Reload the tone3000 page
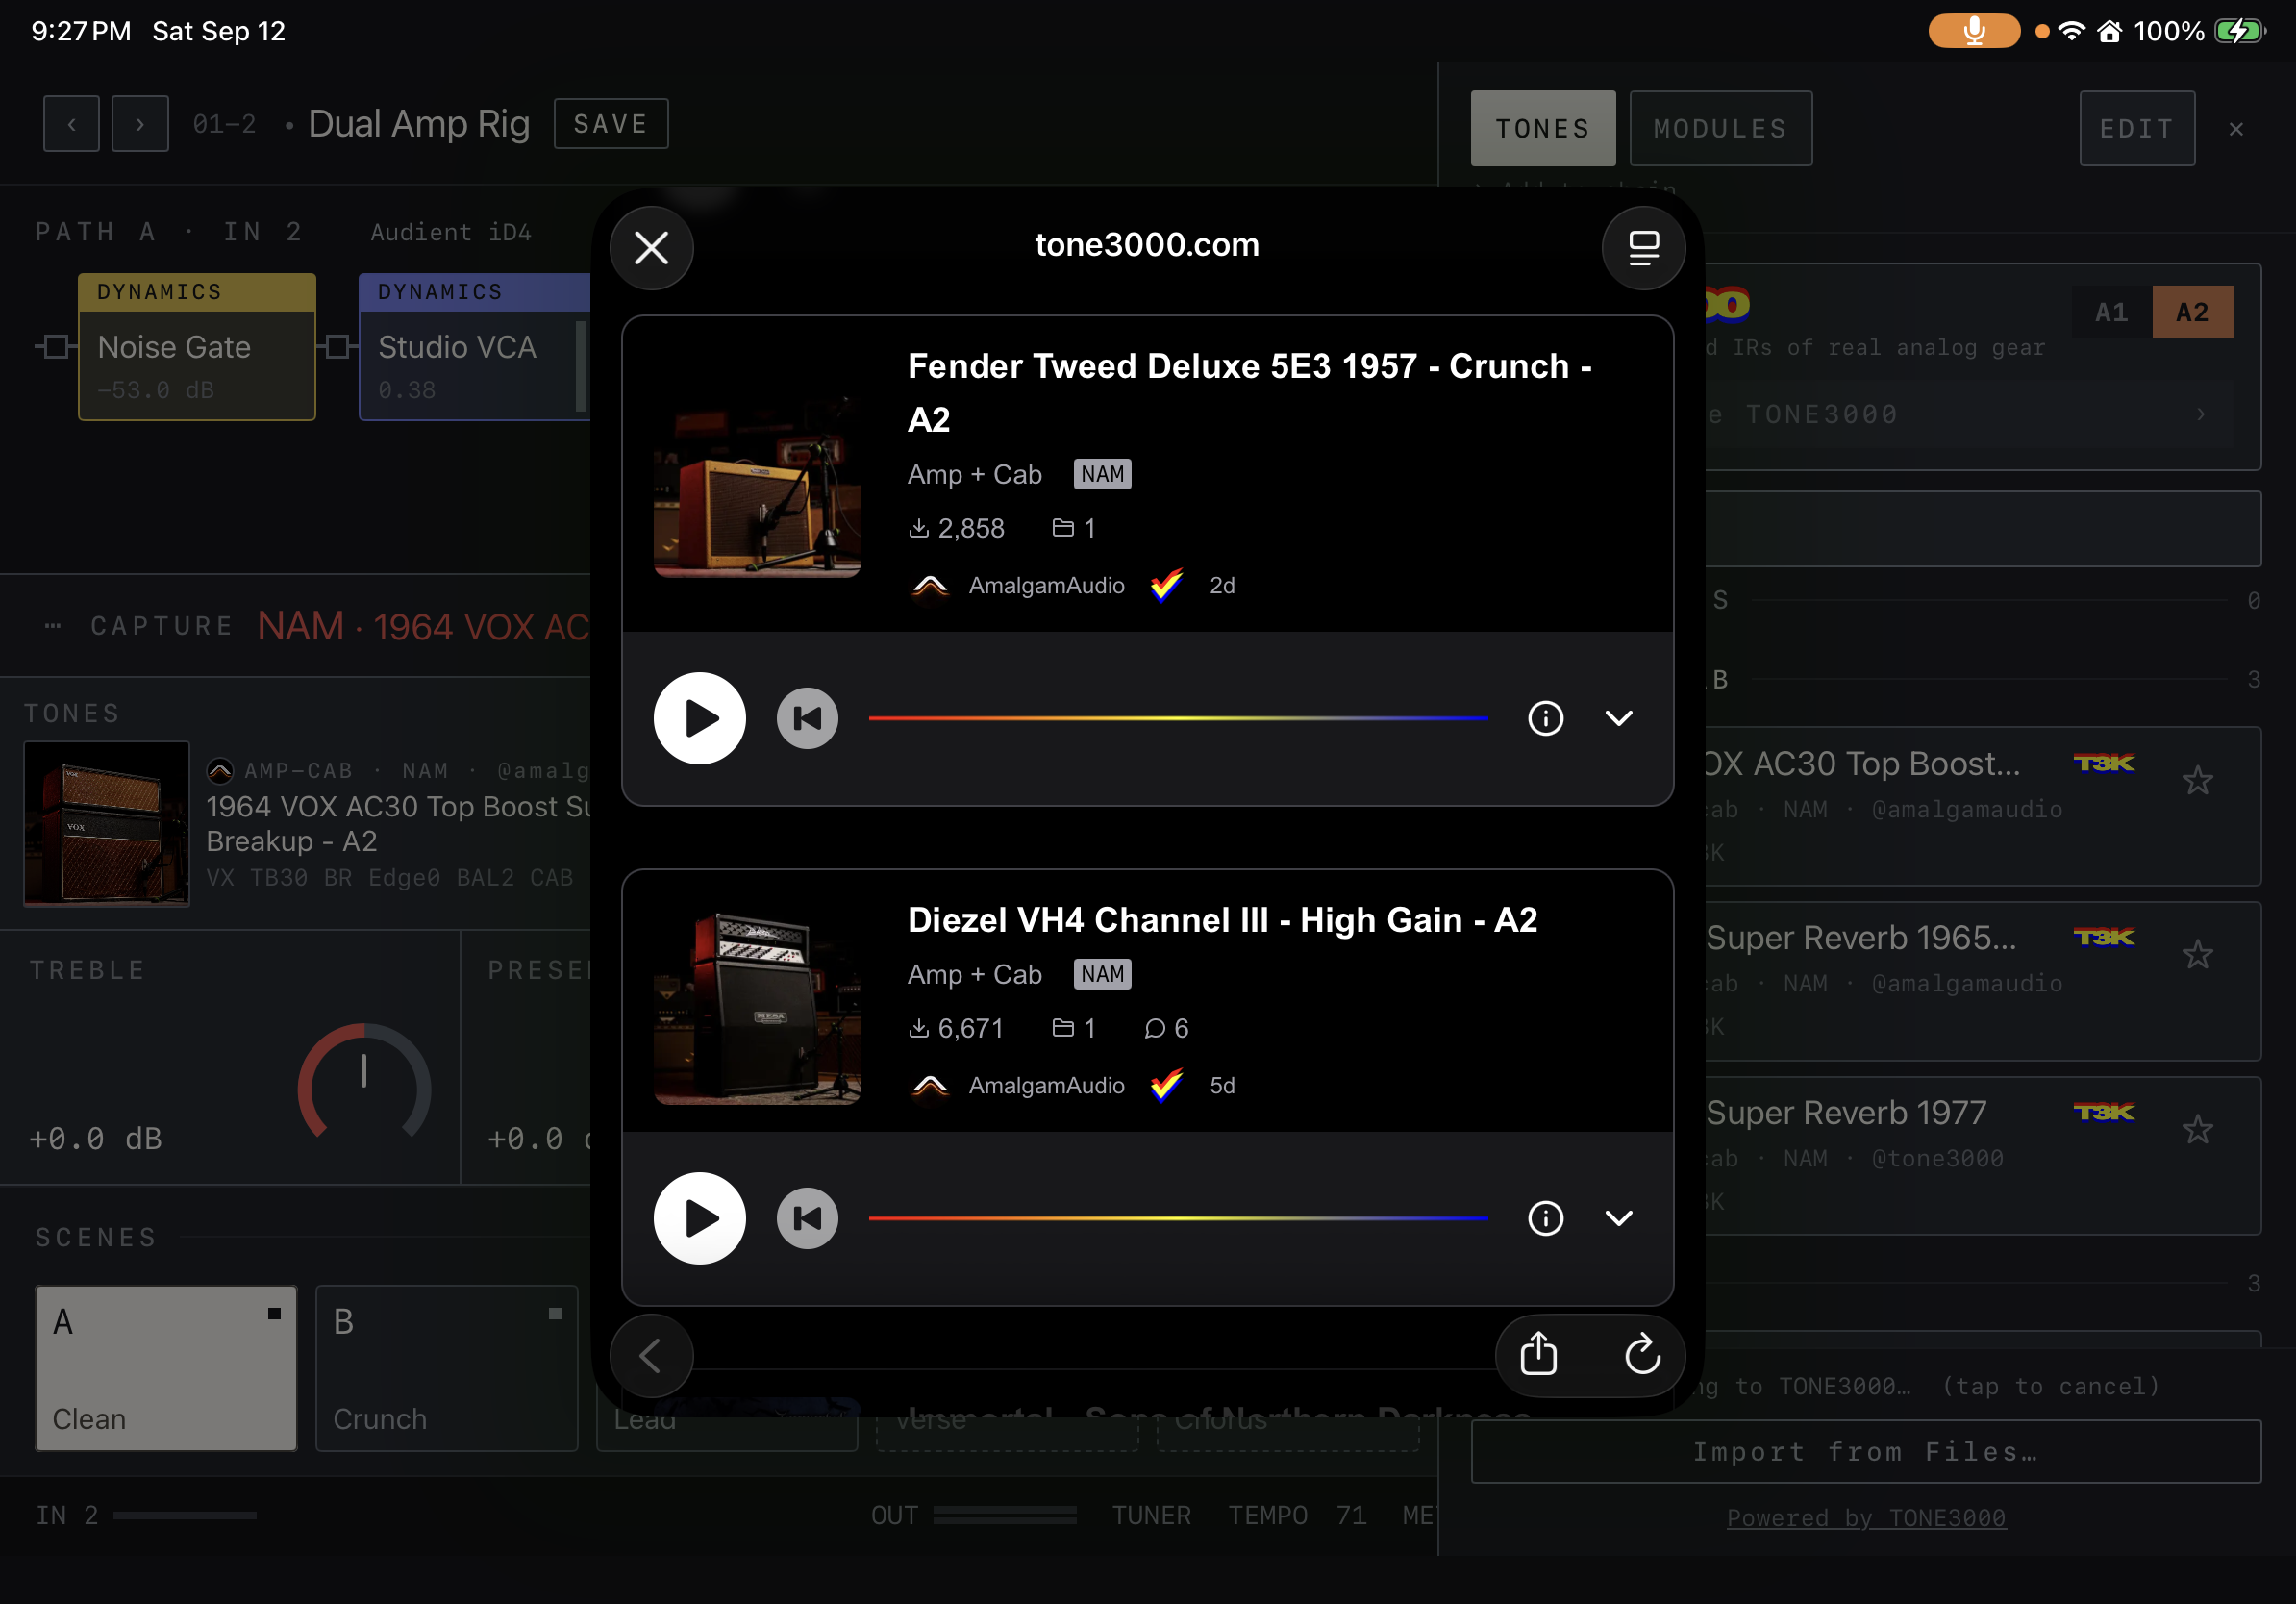 click(1642, 1356)
